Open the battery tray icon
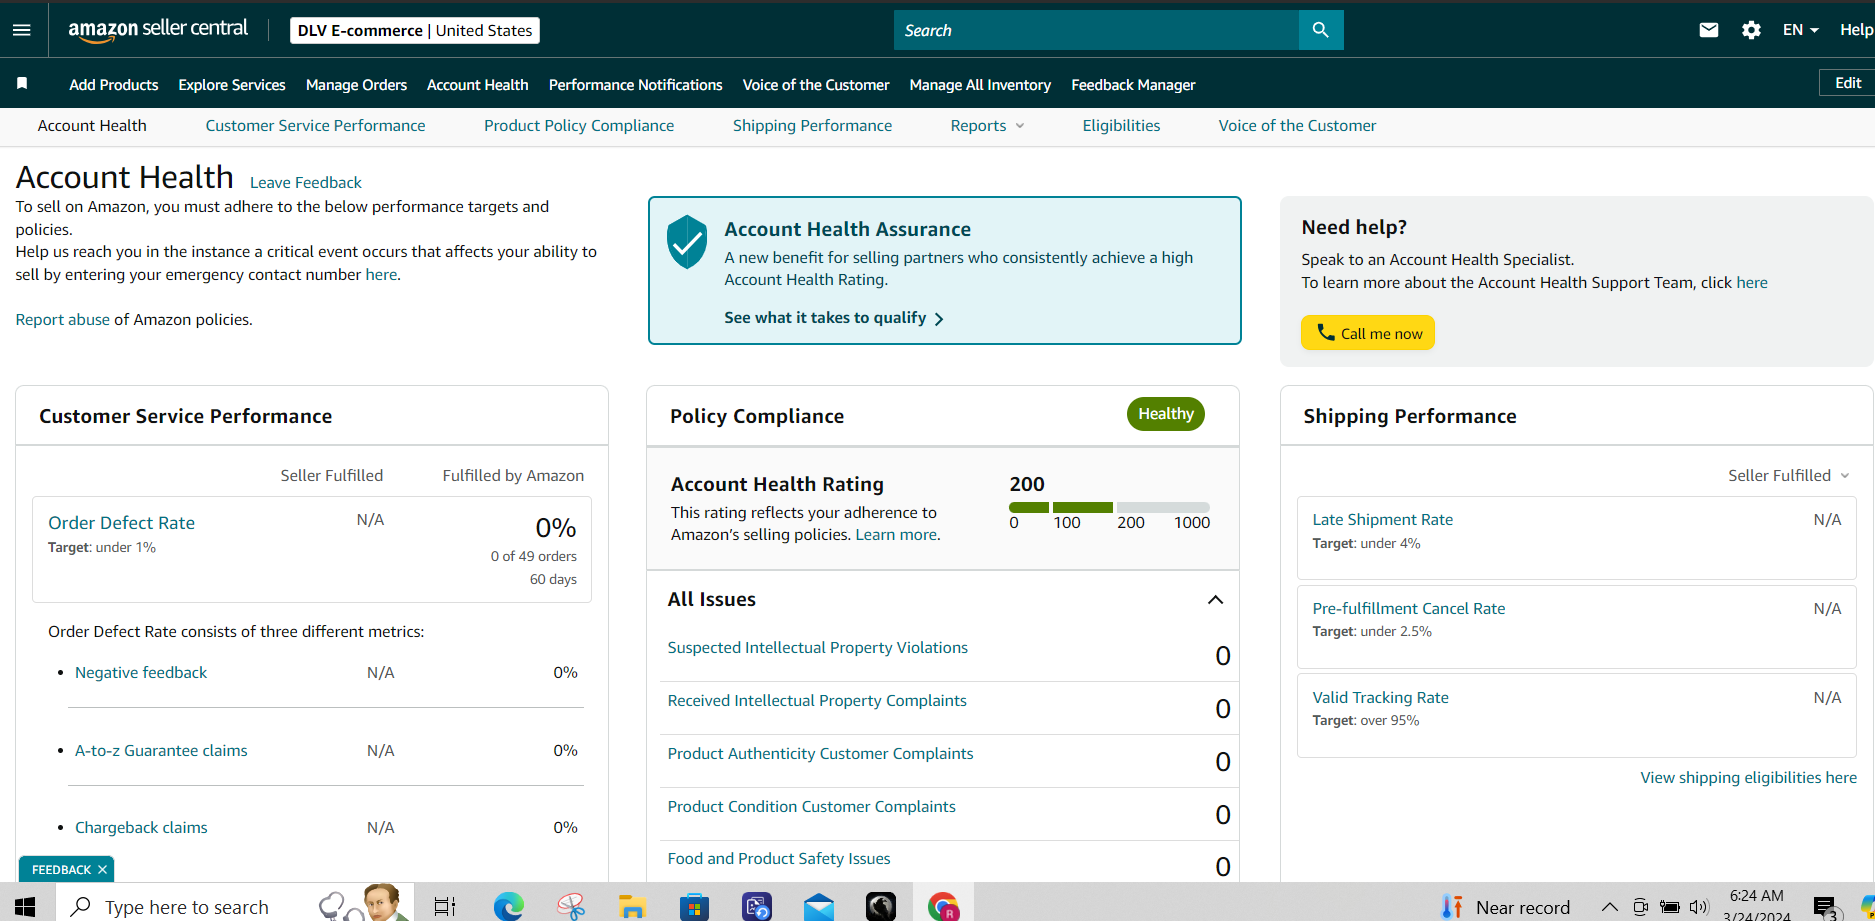 pos(1669,907)
